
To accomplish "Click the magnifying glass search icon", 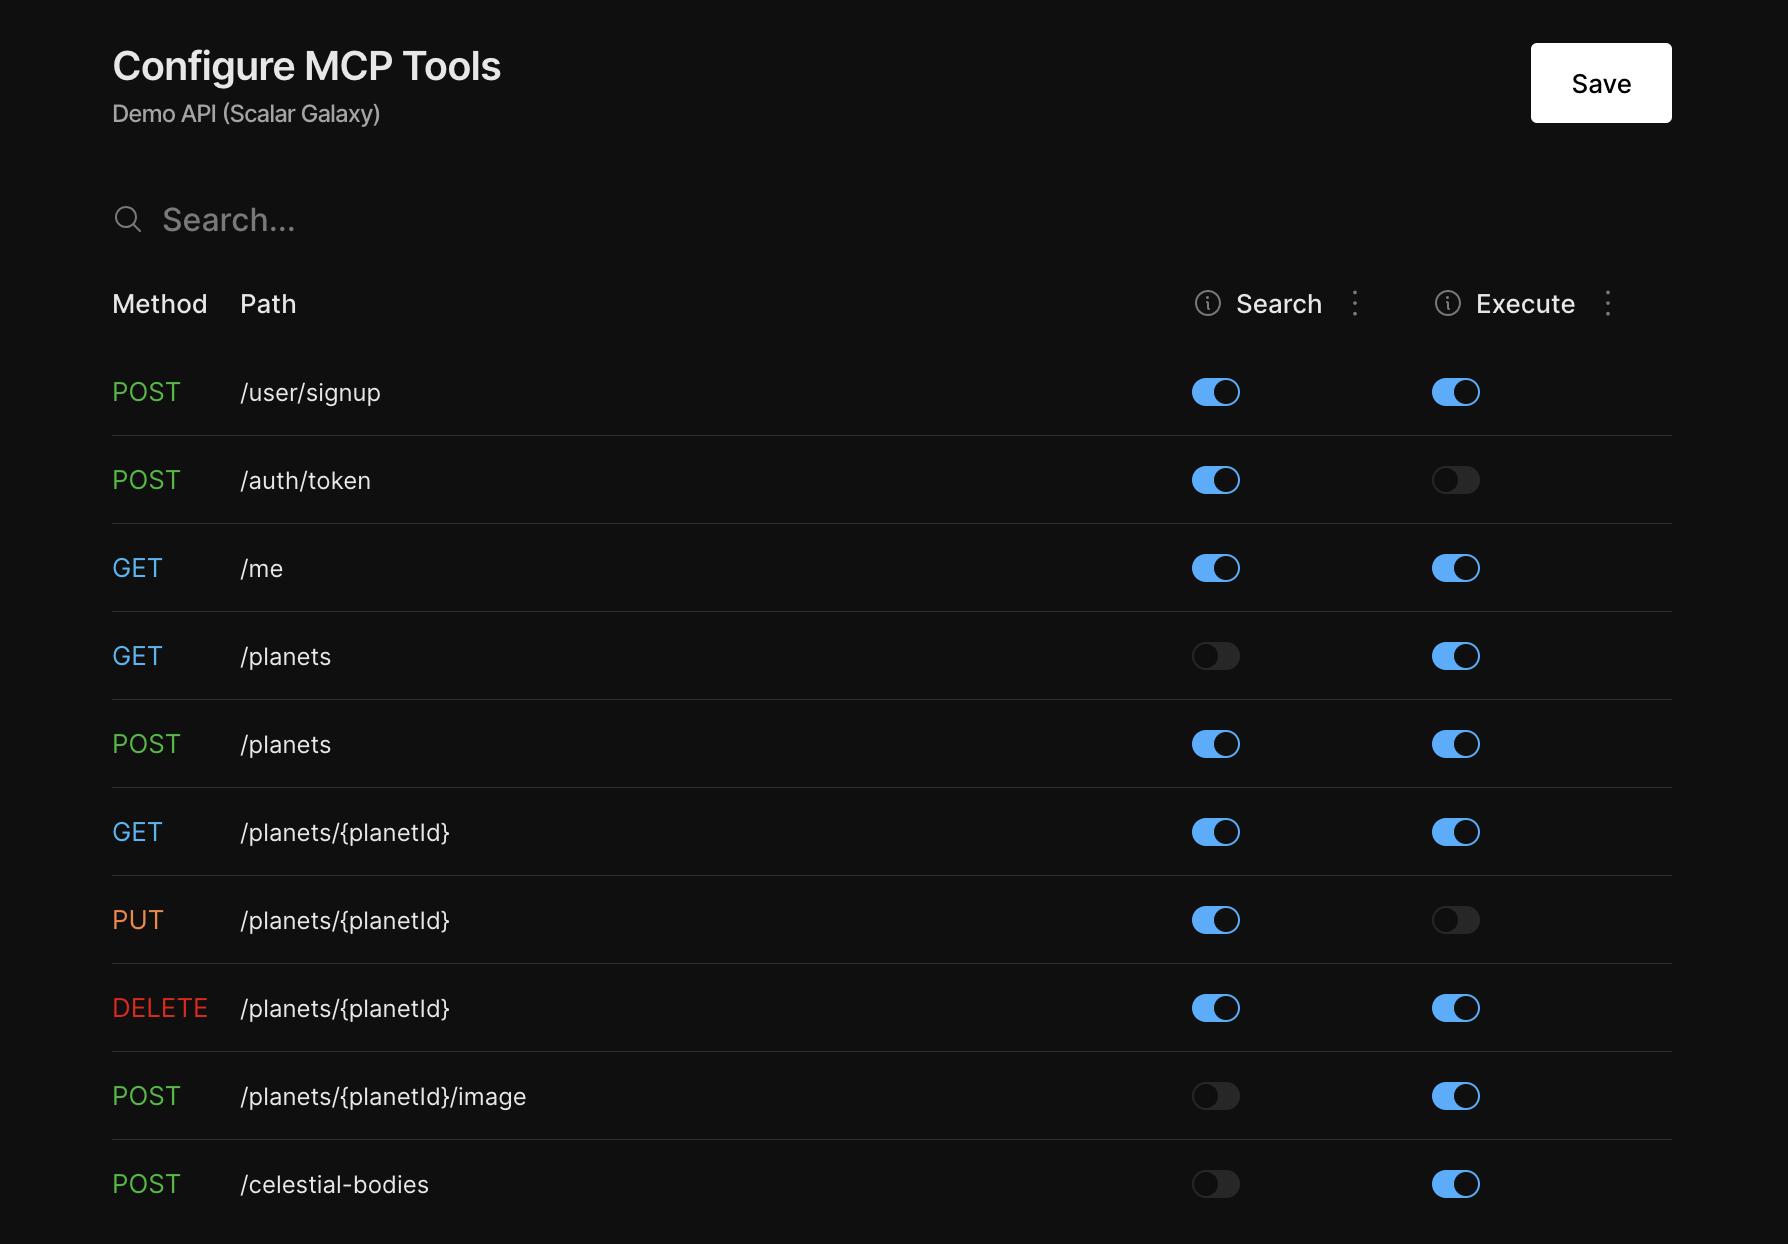I will [128, 219].
